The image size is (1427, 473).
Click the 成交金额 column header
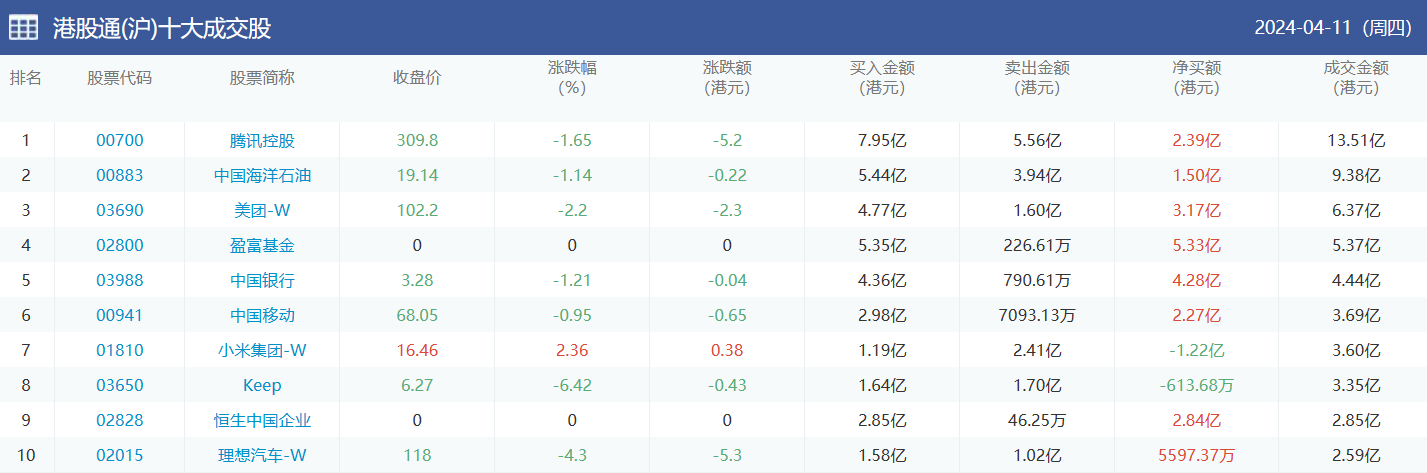click(x=1355, y=78)
